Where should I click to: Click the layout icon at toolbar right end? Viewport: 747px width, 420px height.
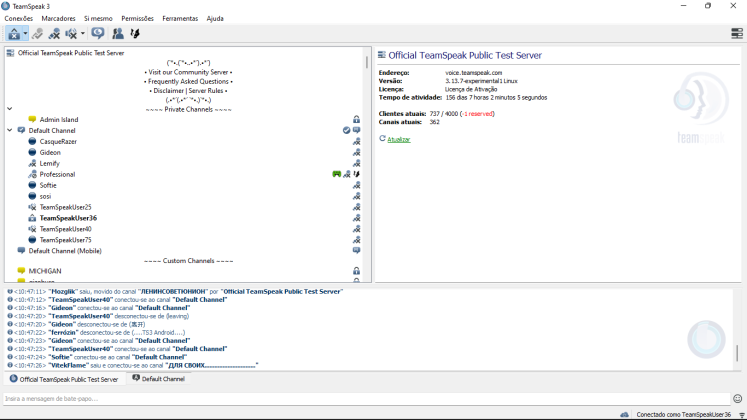click(737, 33)
